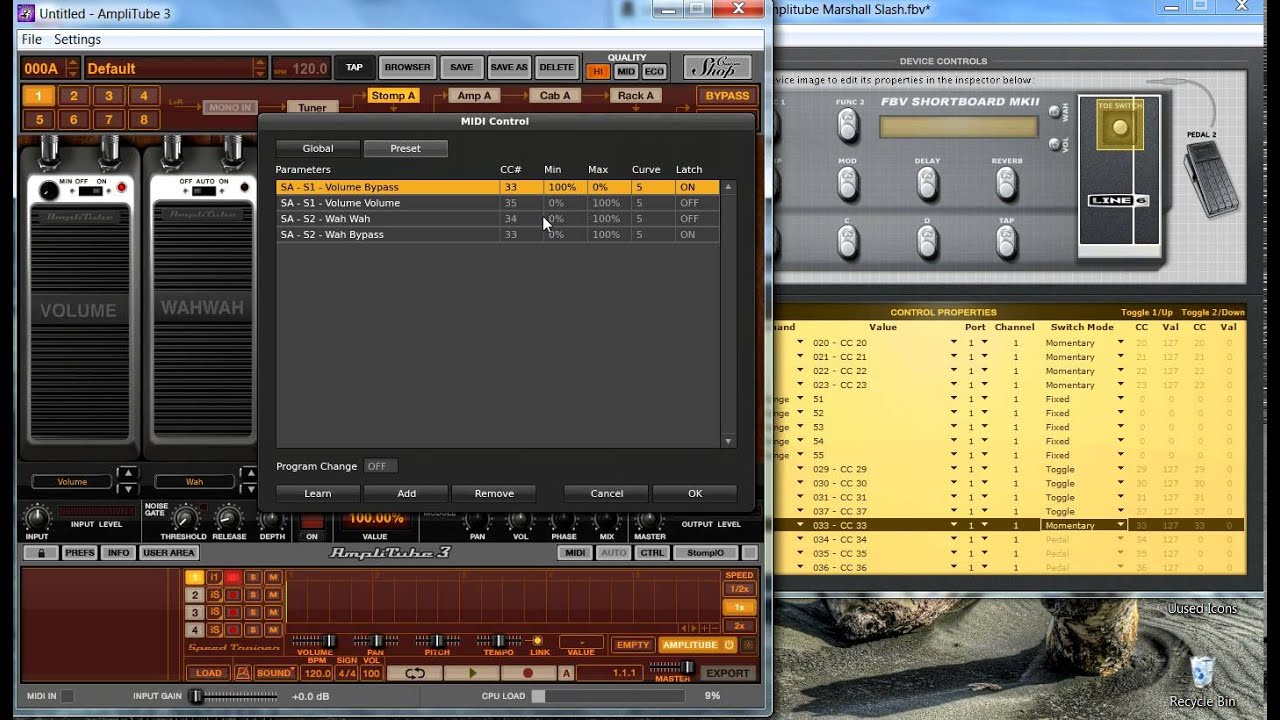Toggle the BYPASS button
This screenshot has width=1280, height=720.
coord(727,96)
